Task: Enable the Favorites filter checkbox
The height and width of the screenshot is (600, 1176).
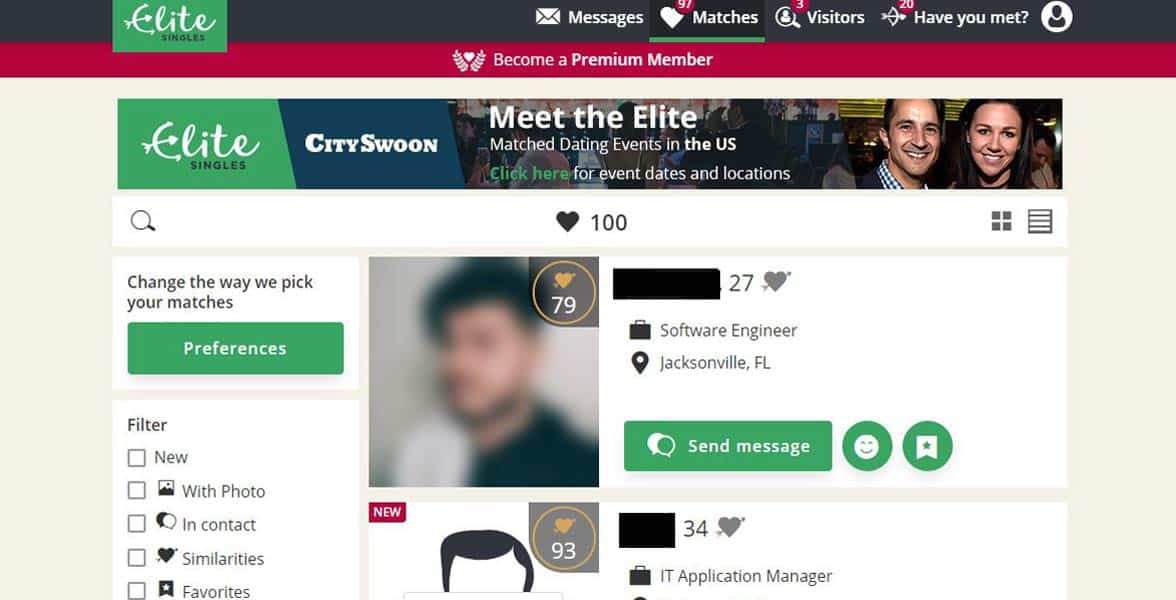Action: pos(136,590)
